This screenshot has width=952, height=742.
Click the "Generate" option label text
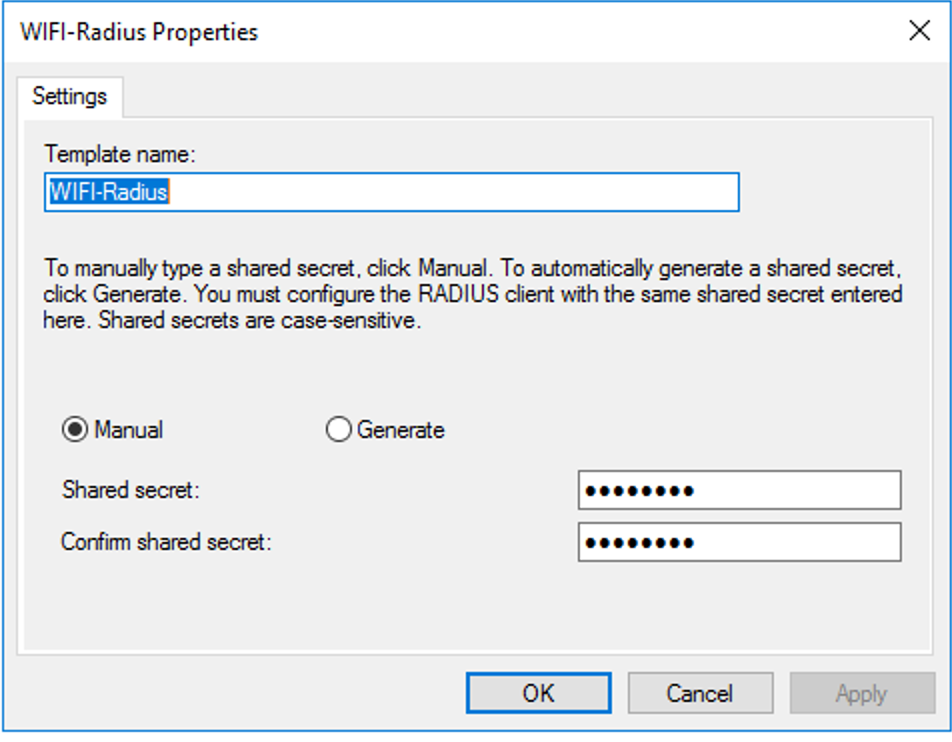(x=400, y=430)
